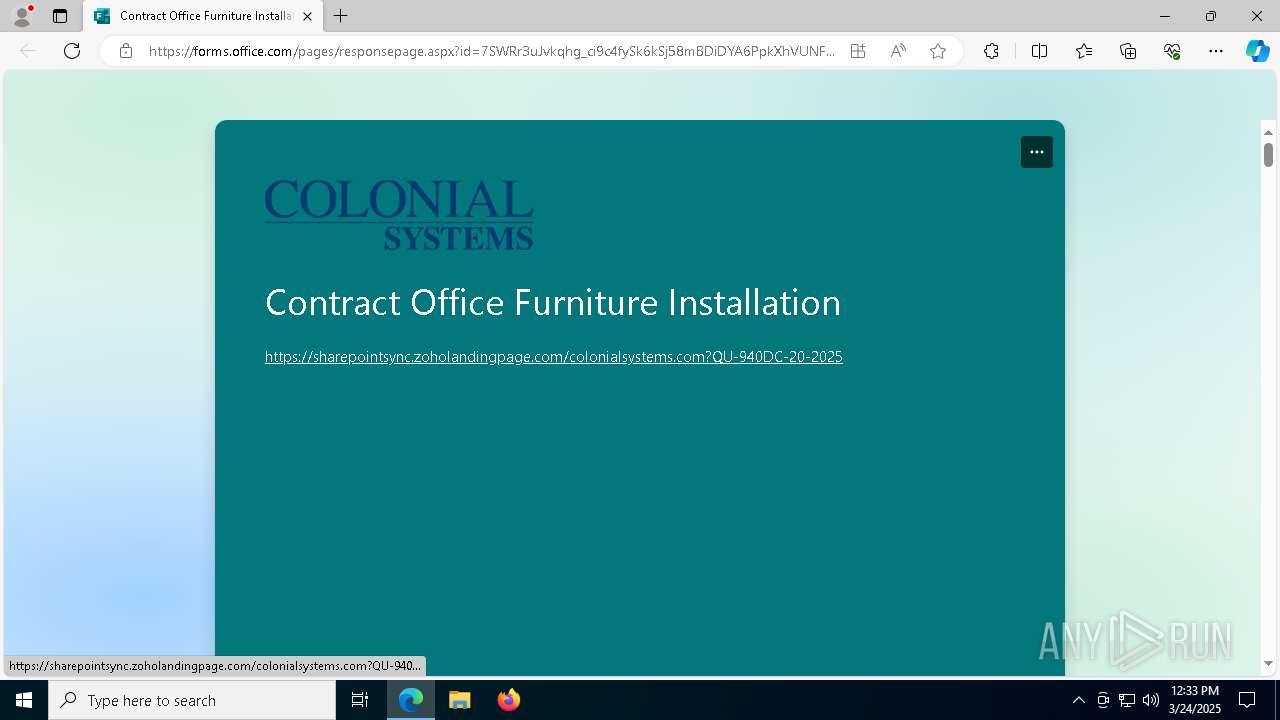Open the notification center icon

pos(1247,700)
